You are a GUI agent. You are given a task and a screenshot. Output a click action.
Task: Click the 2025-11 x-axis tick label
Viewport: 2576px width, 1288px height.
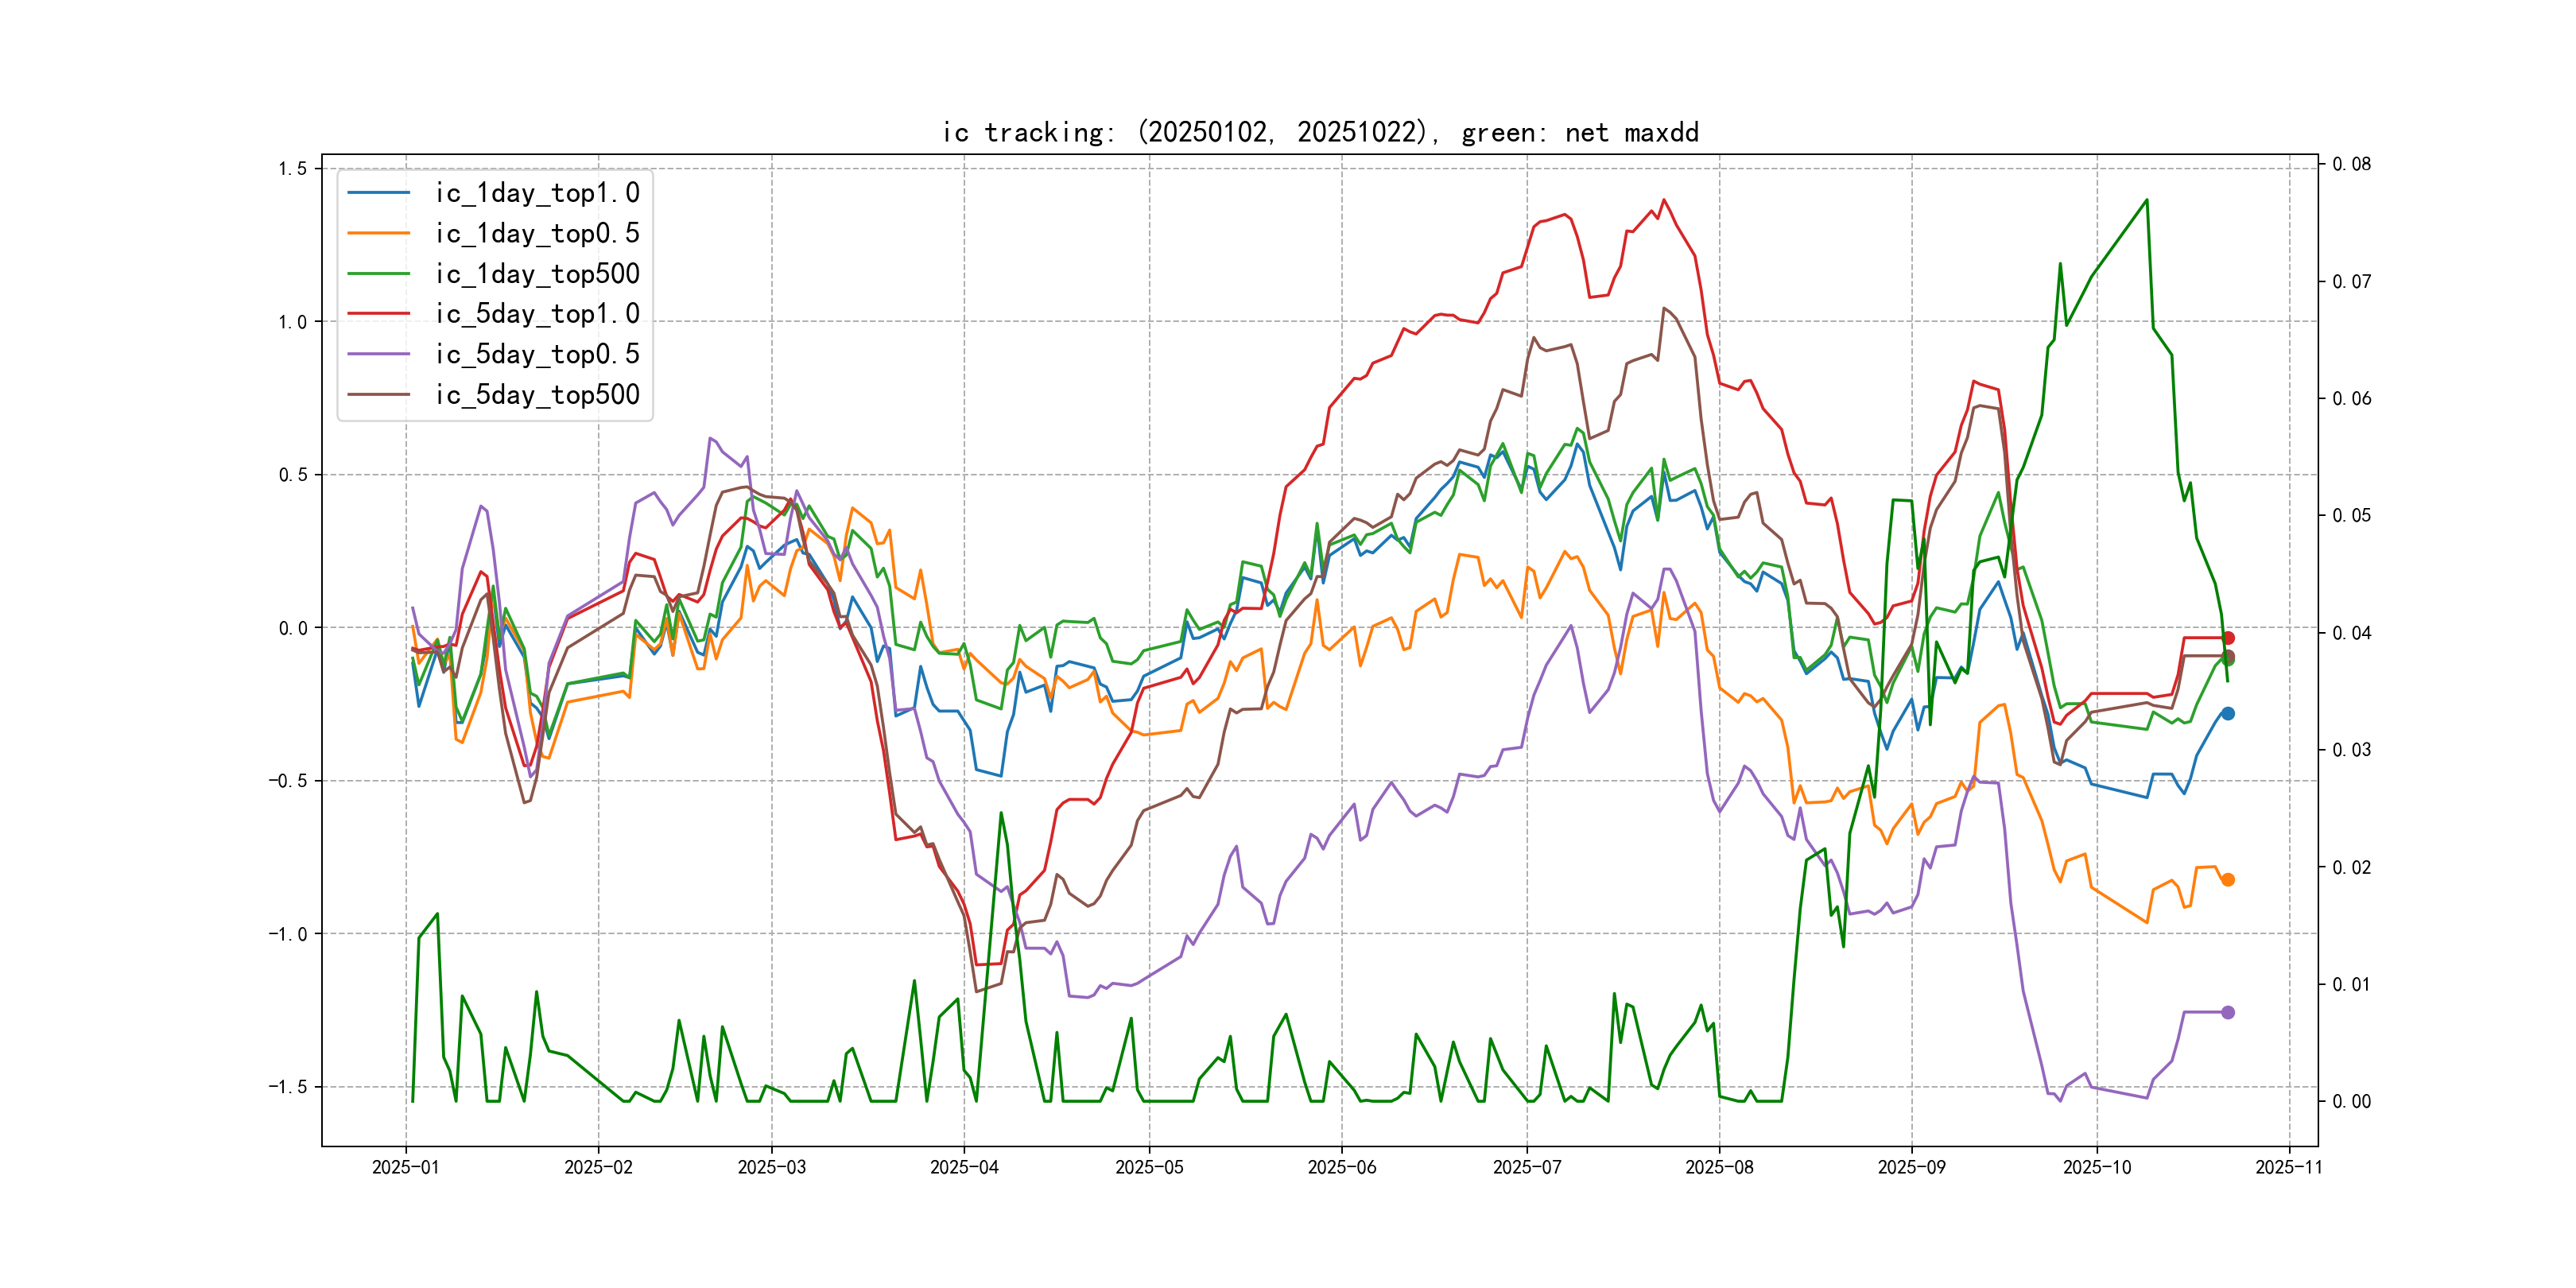tap(2289, 1167)
